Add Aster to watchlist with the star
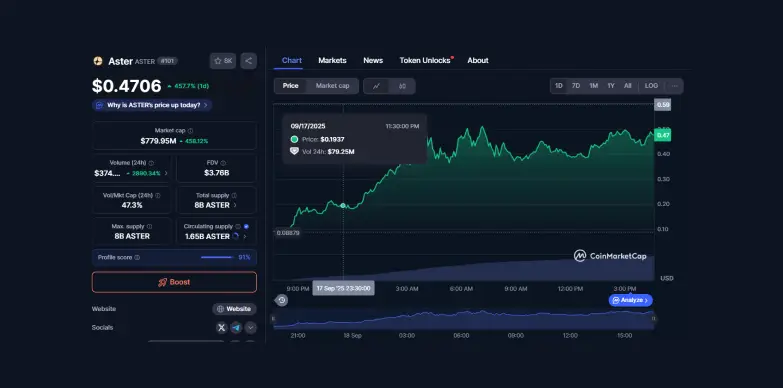 click(223, 61)
